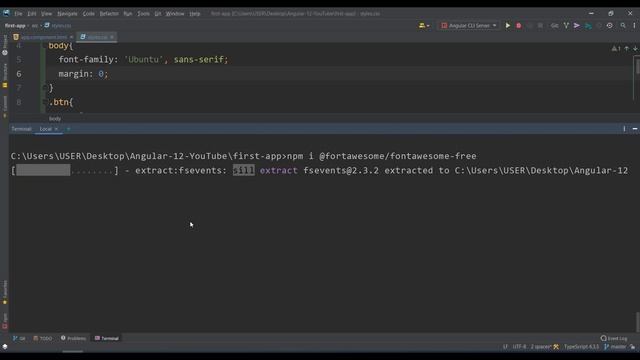The height and width of the screenshot is (360, 640).
Task: Switch to the app.component.html editor tab
Action: pos(44,37)
